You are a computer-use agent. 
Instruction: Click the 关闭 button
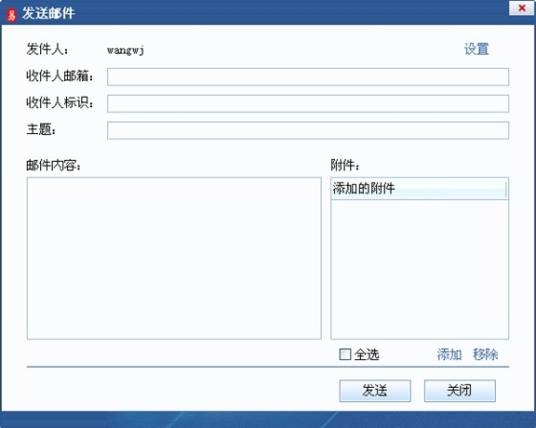pos(460,390)
